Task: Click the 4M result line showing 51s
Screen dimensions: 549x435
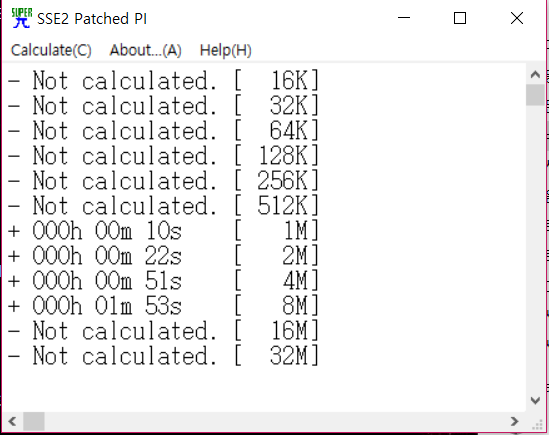Action: coord(164,281)
